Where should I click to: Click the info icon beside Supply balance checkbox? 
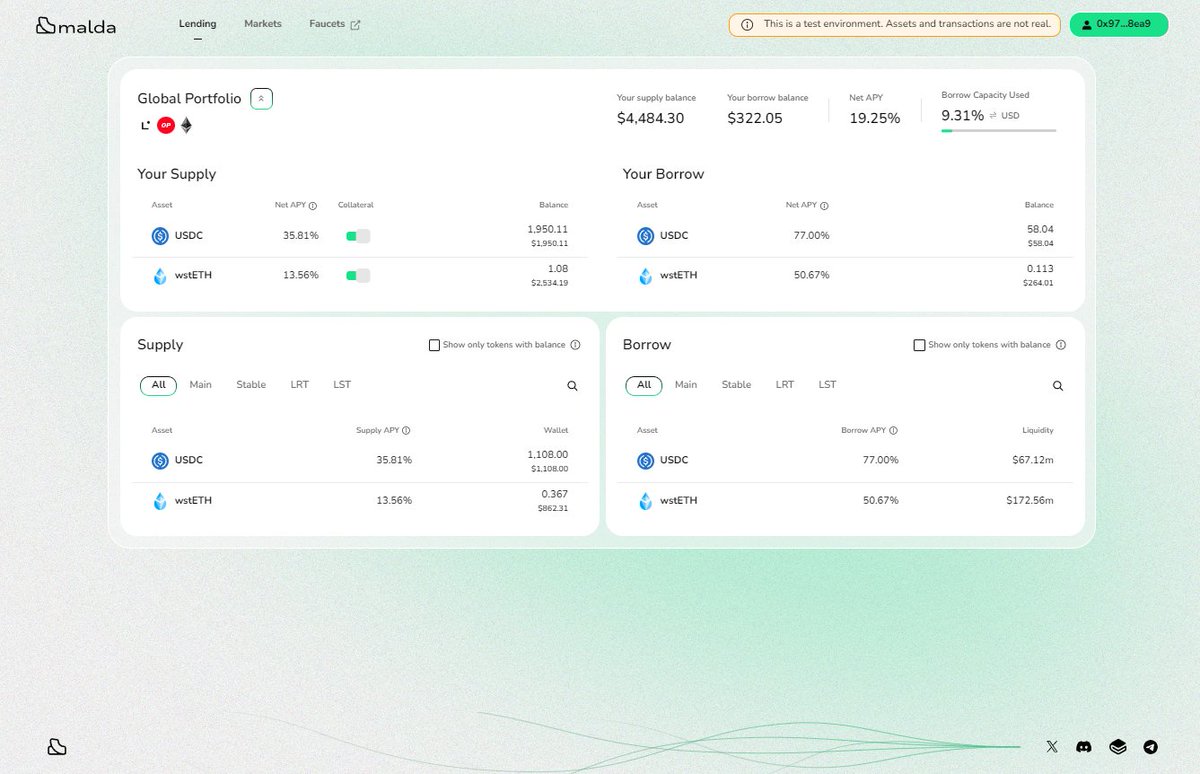click(x=575, y=345)
